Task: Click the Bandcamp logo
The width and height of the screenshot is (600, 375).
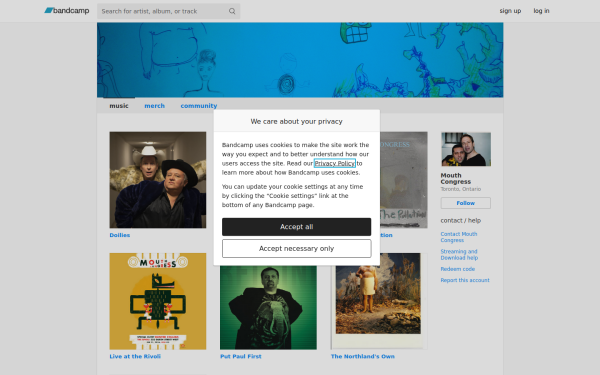Action: (x=67, y=11)
